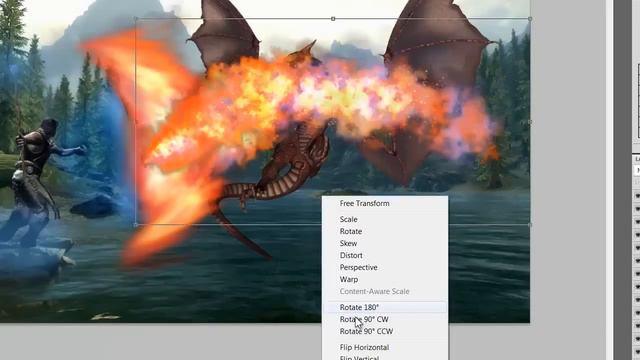Click the top-right corner transform handle
Screen dimensions: 640x360
point(530,19)
